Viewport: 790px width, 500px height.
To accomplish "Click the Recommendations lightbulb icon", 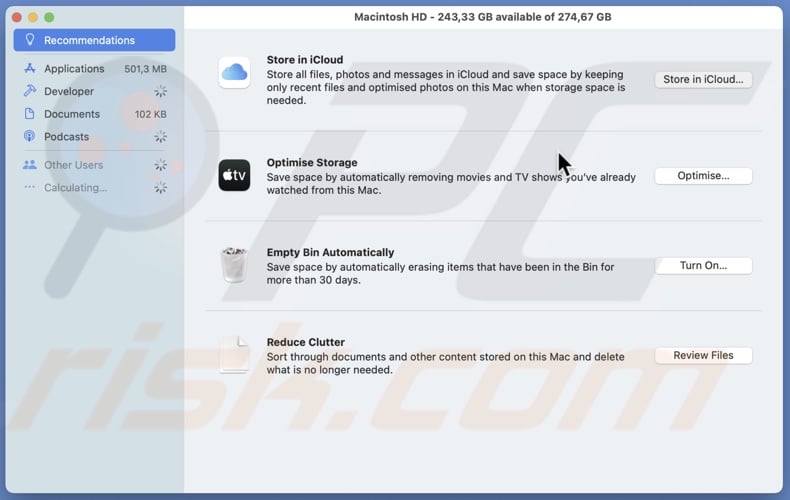I will [x=30, y=39].
